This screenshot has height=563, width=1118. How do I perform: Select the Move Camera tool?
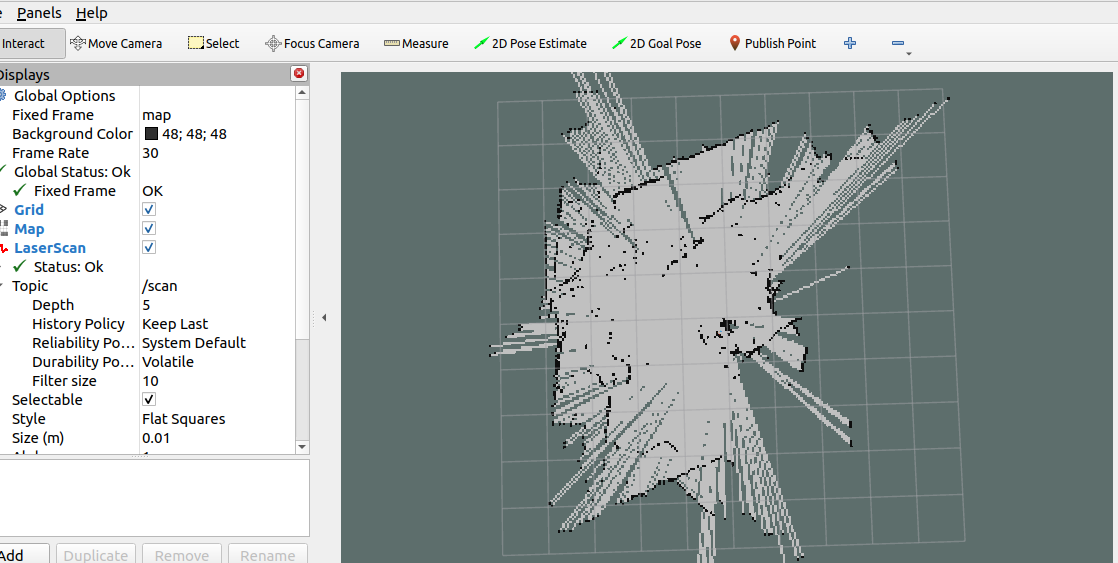[x=116, y=43]
